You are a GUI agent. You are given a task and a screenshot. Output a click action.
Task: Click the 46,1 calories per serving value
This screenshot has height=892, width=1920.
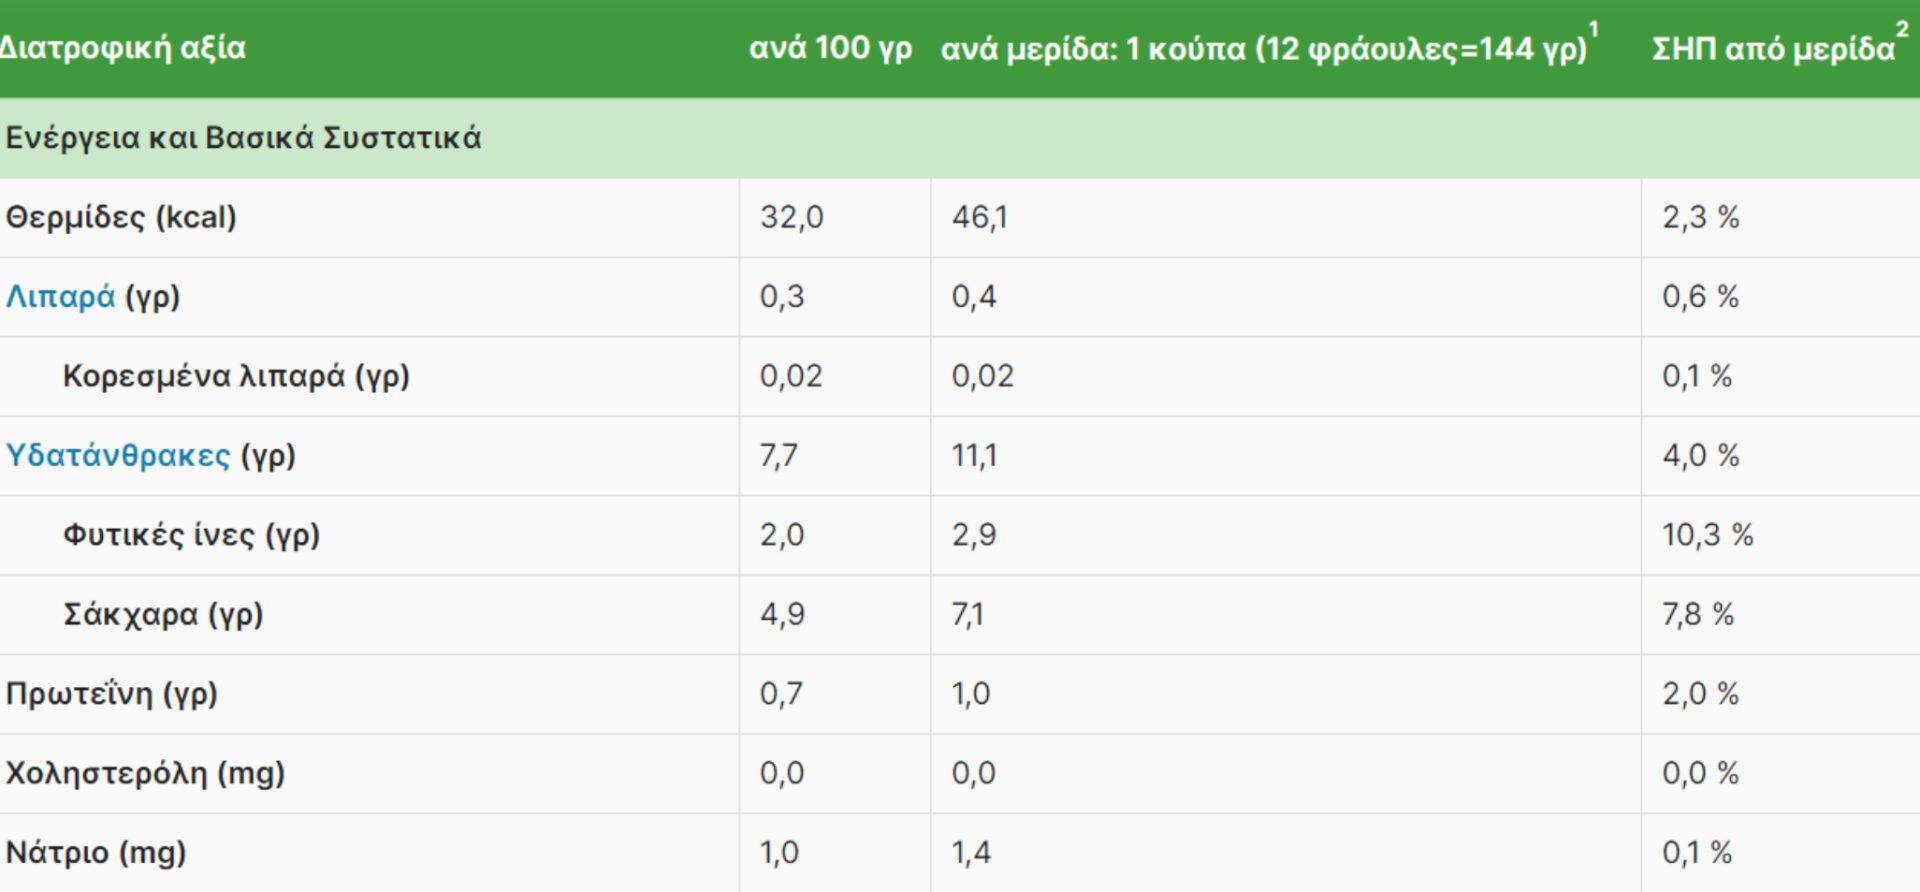(979, 218)
